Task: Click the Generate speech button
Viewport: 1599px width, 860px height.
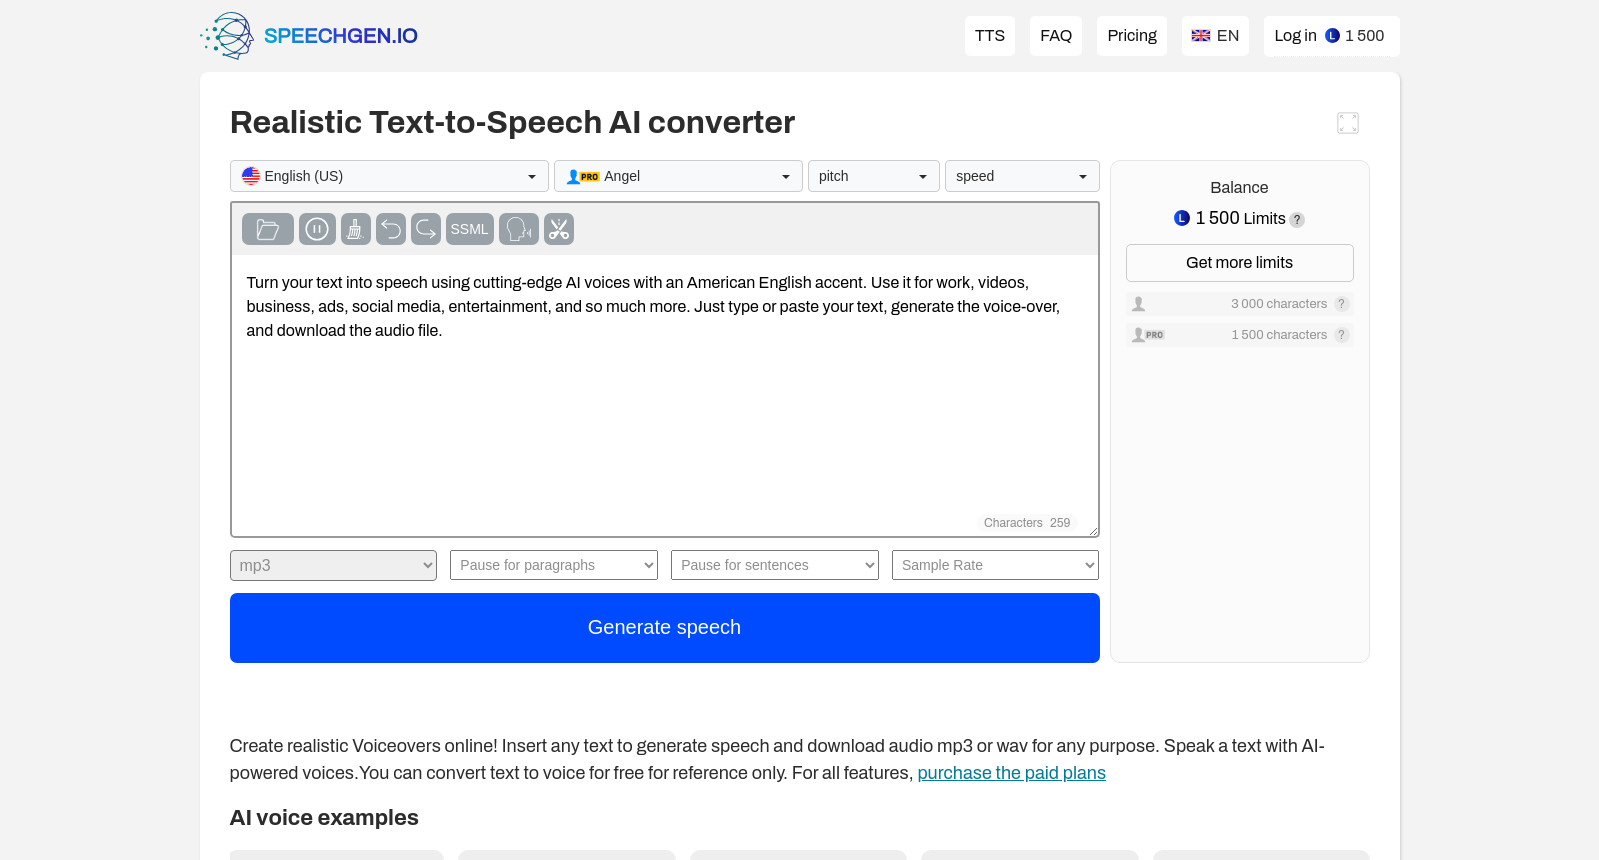Action: pyautogui.click(x=665, y=628)
